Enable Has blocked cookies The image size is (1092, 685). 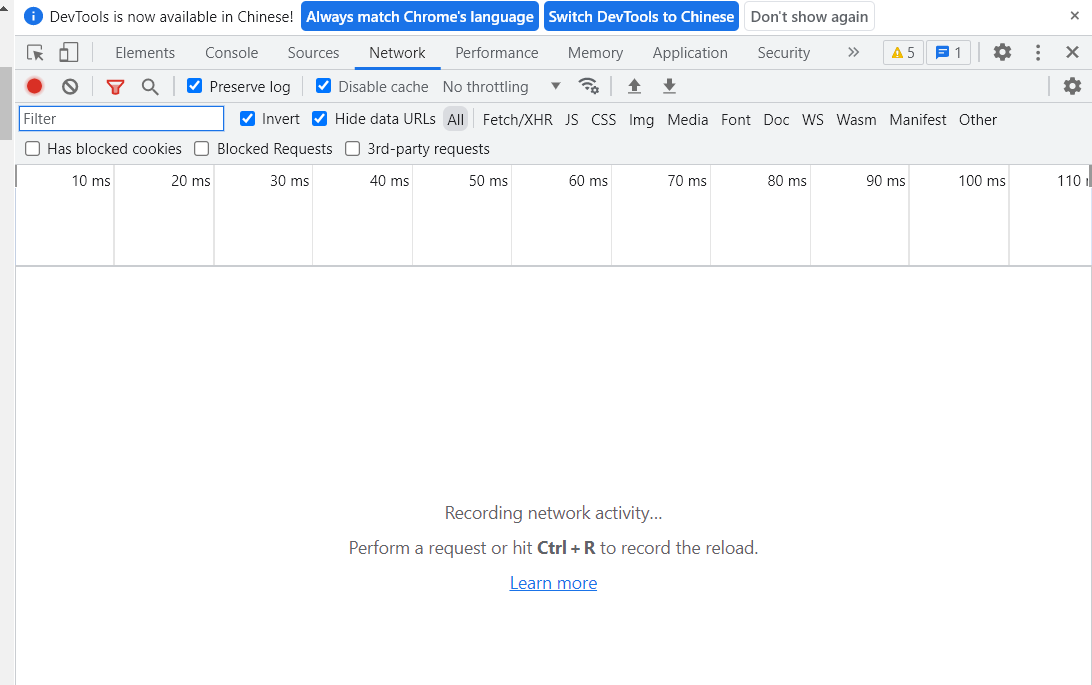coord(33,148)
